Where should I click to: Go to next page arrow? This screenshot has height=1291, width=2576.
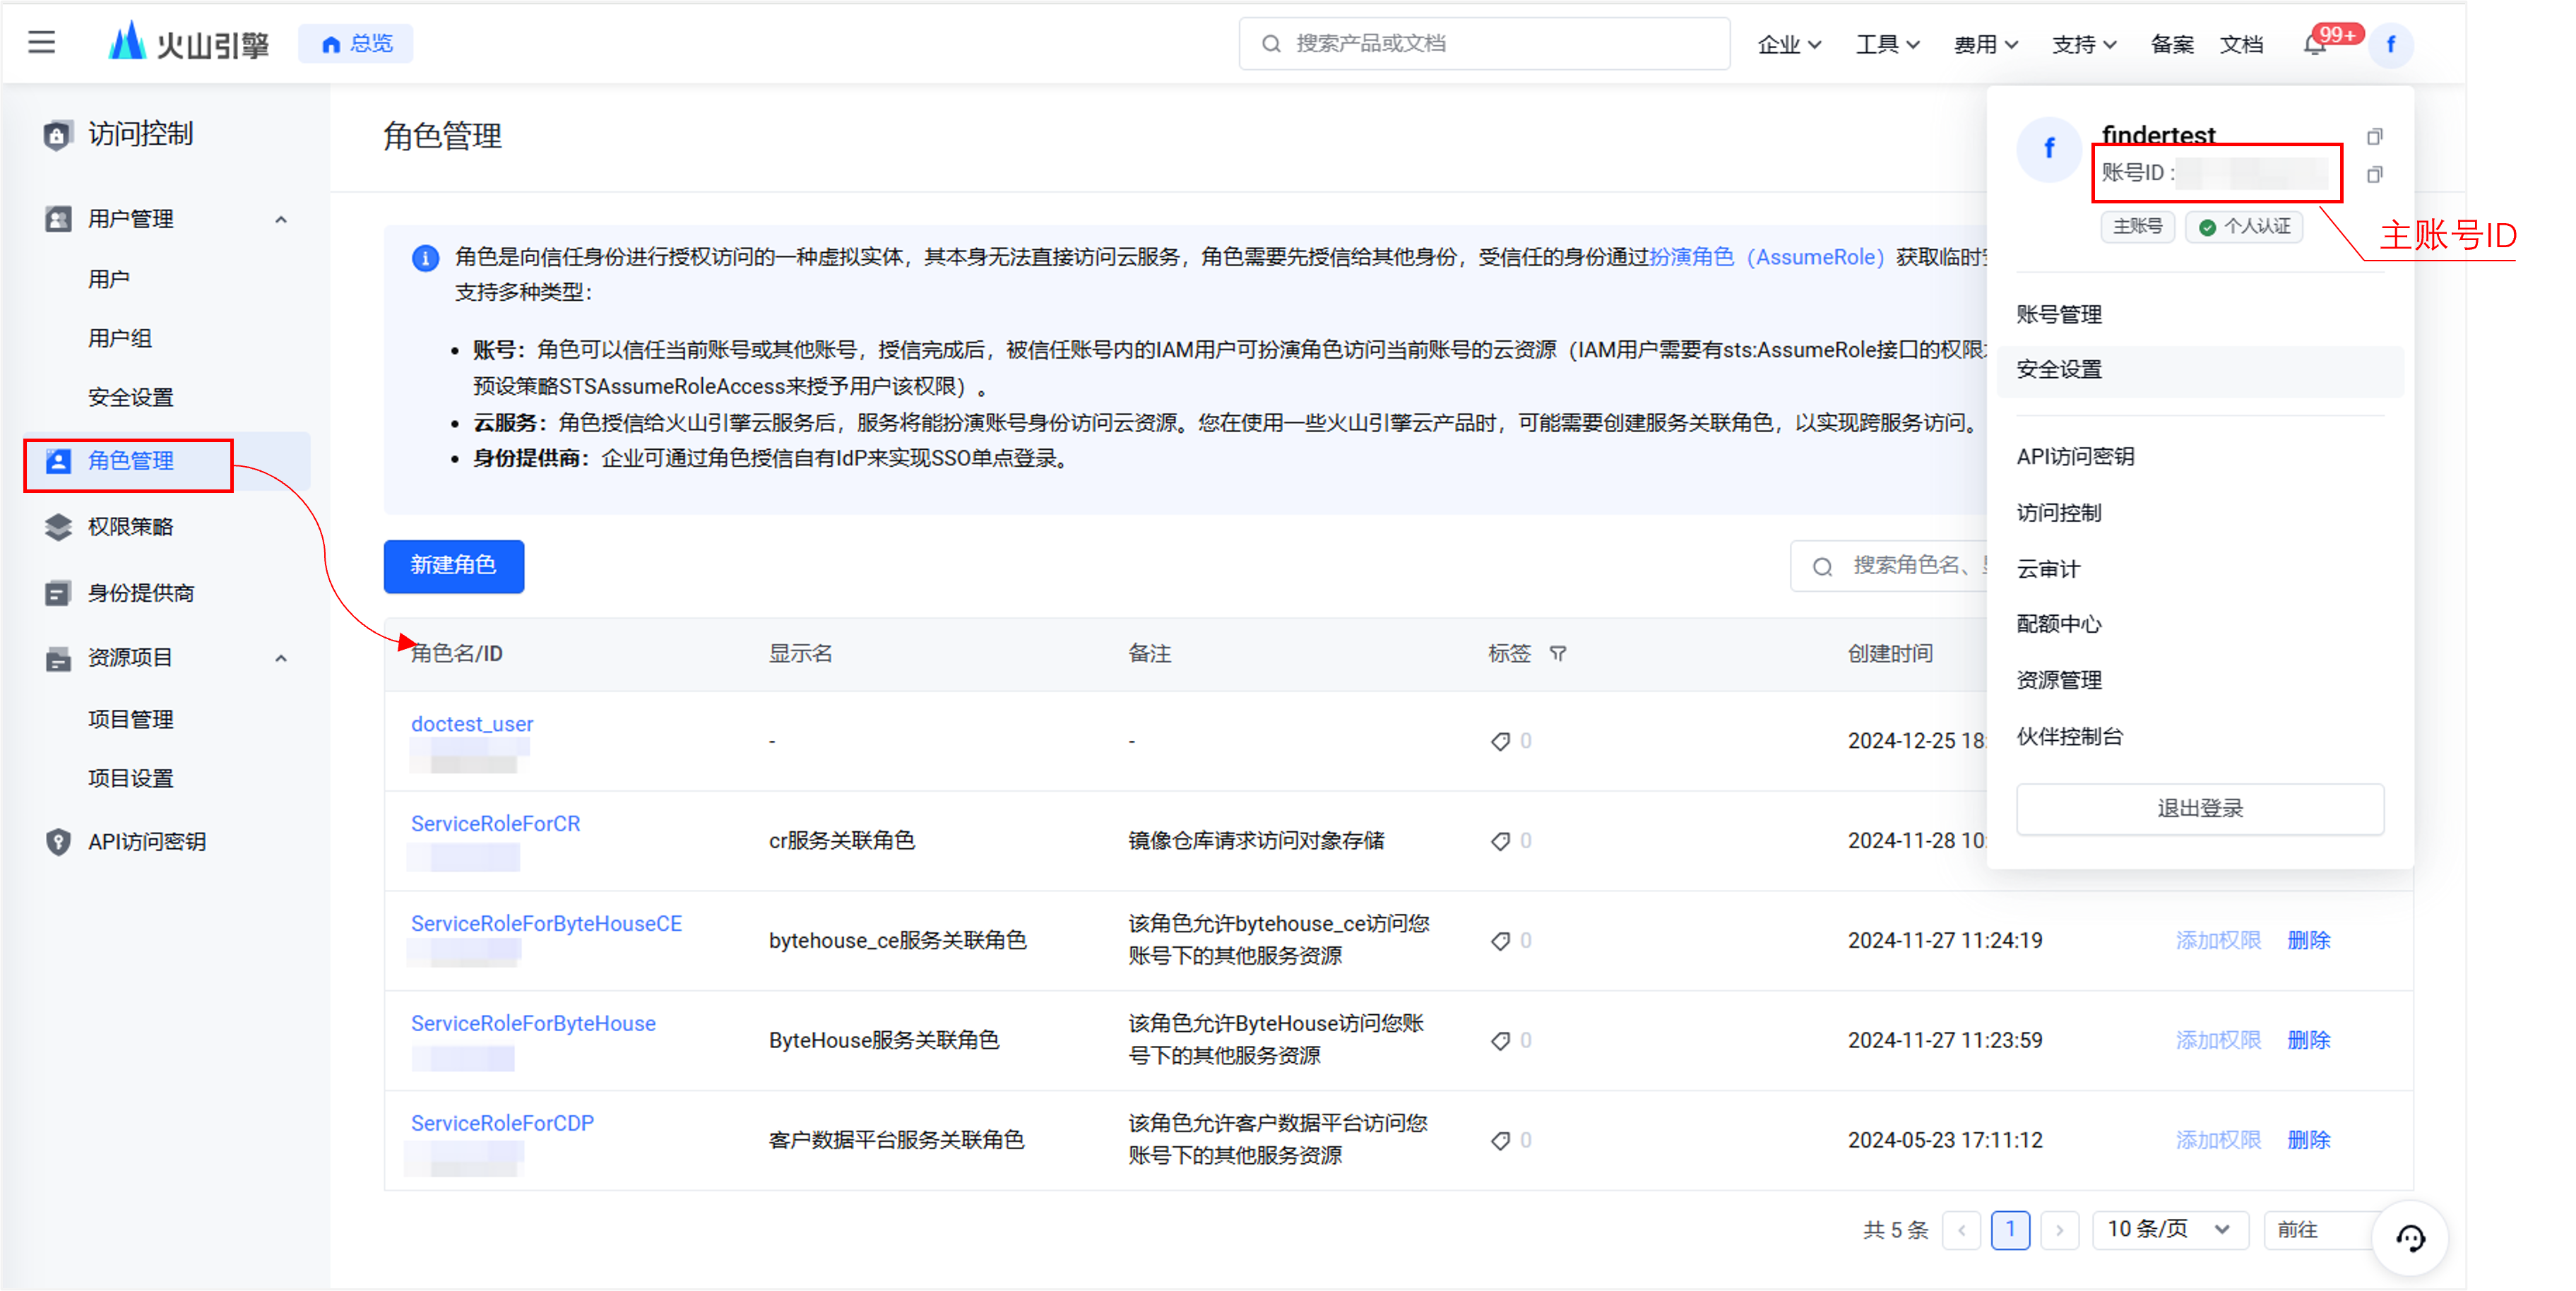pyautogui.click(x=2059, y=1230)
